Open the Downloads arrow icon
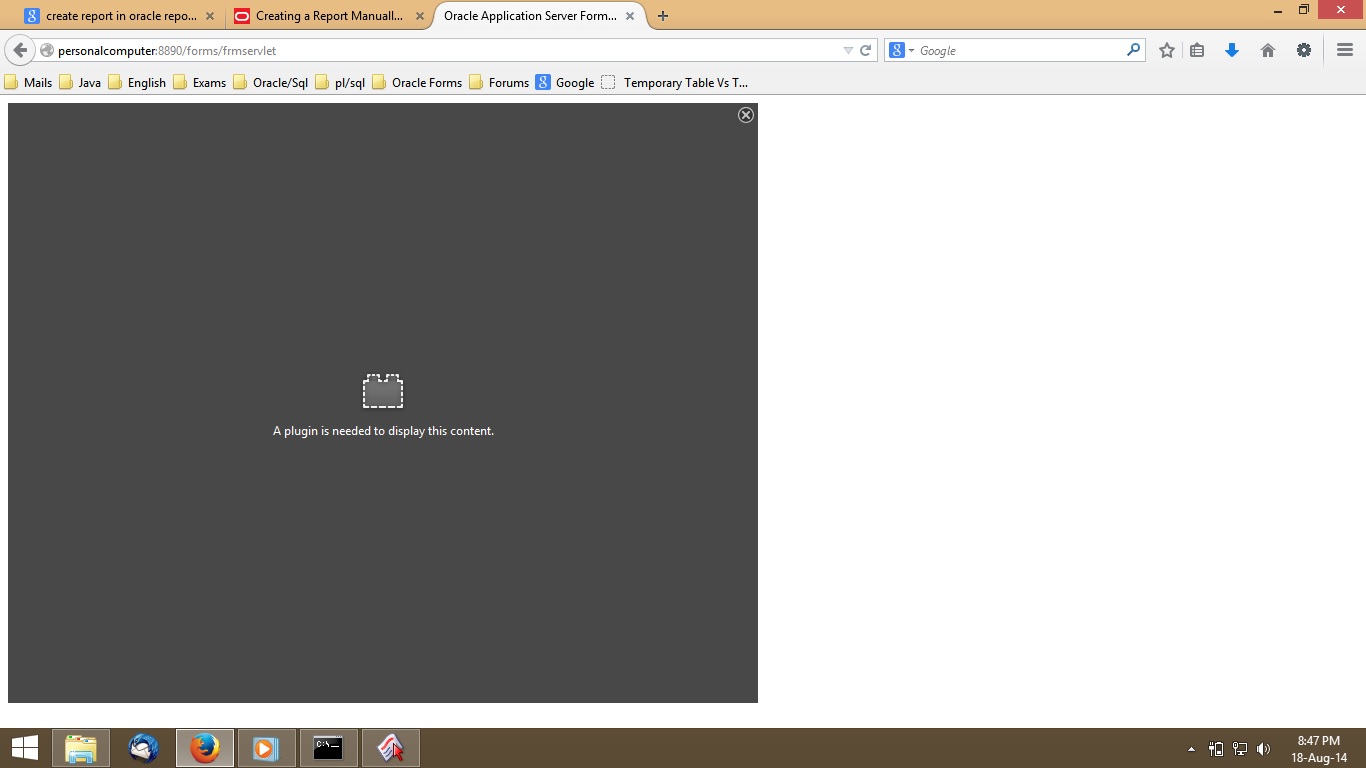The height and width of the screenshot is (768, 1366). coord(1232,50)
